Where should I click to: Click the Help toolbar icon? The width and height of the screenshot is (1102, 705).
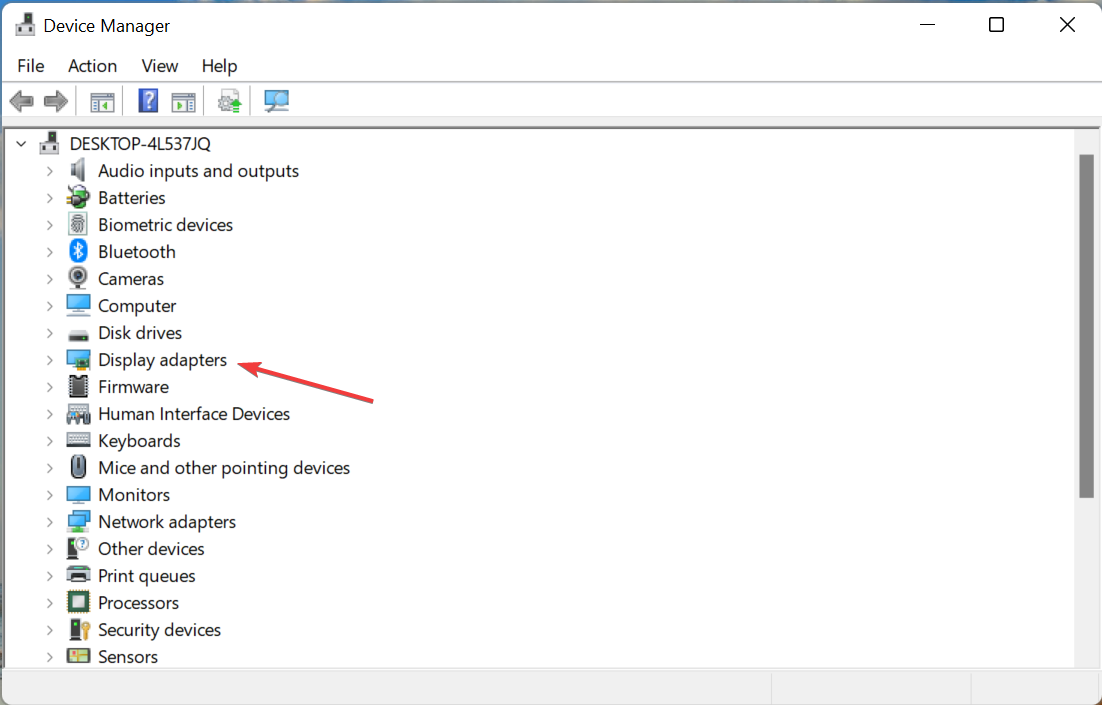pos(147,100)
